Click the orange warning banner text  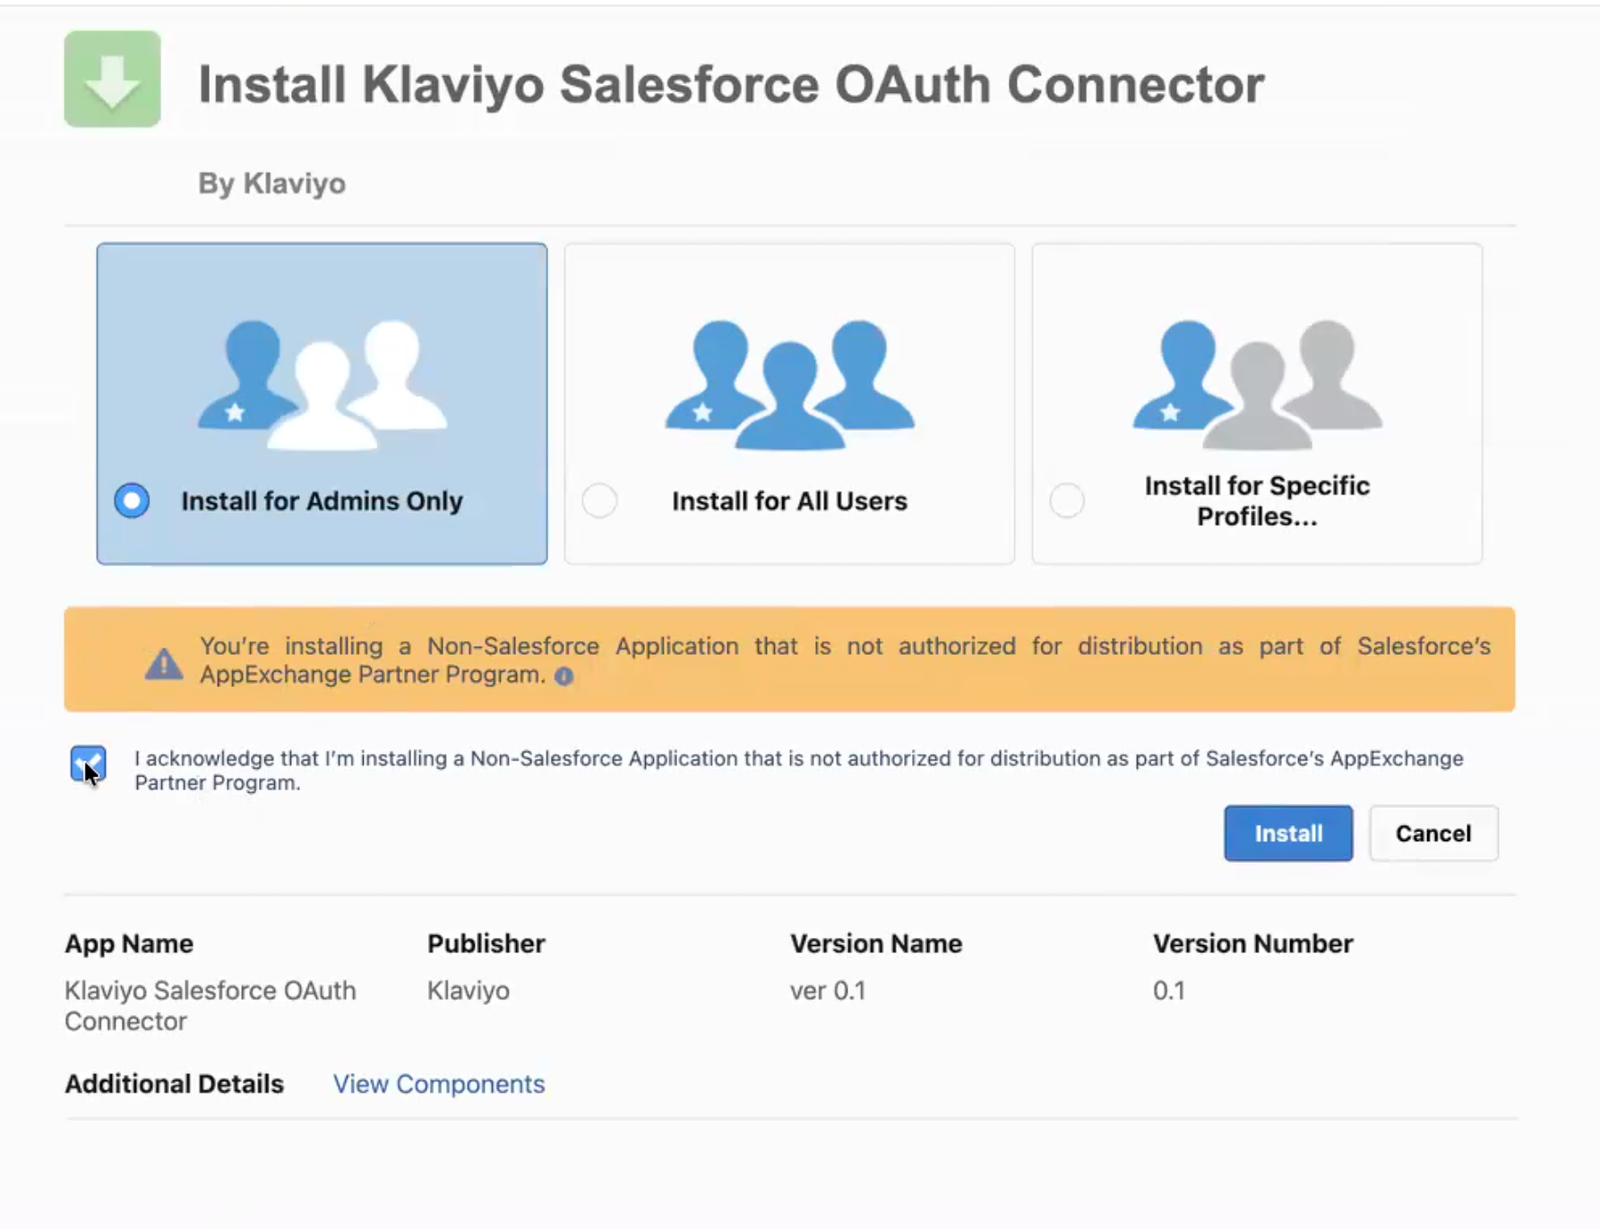[x=845, y=660]
